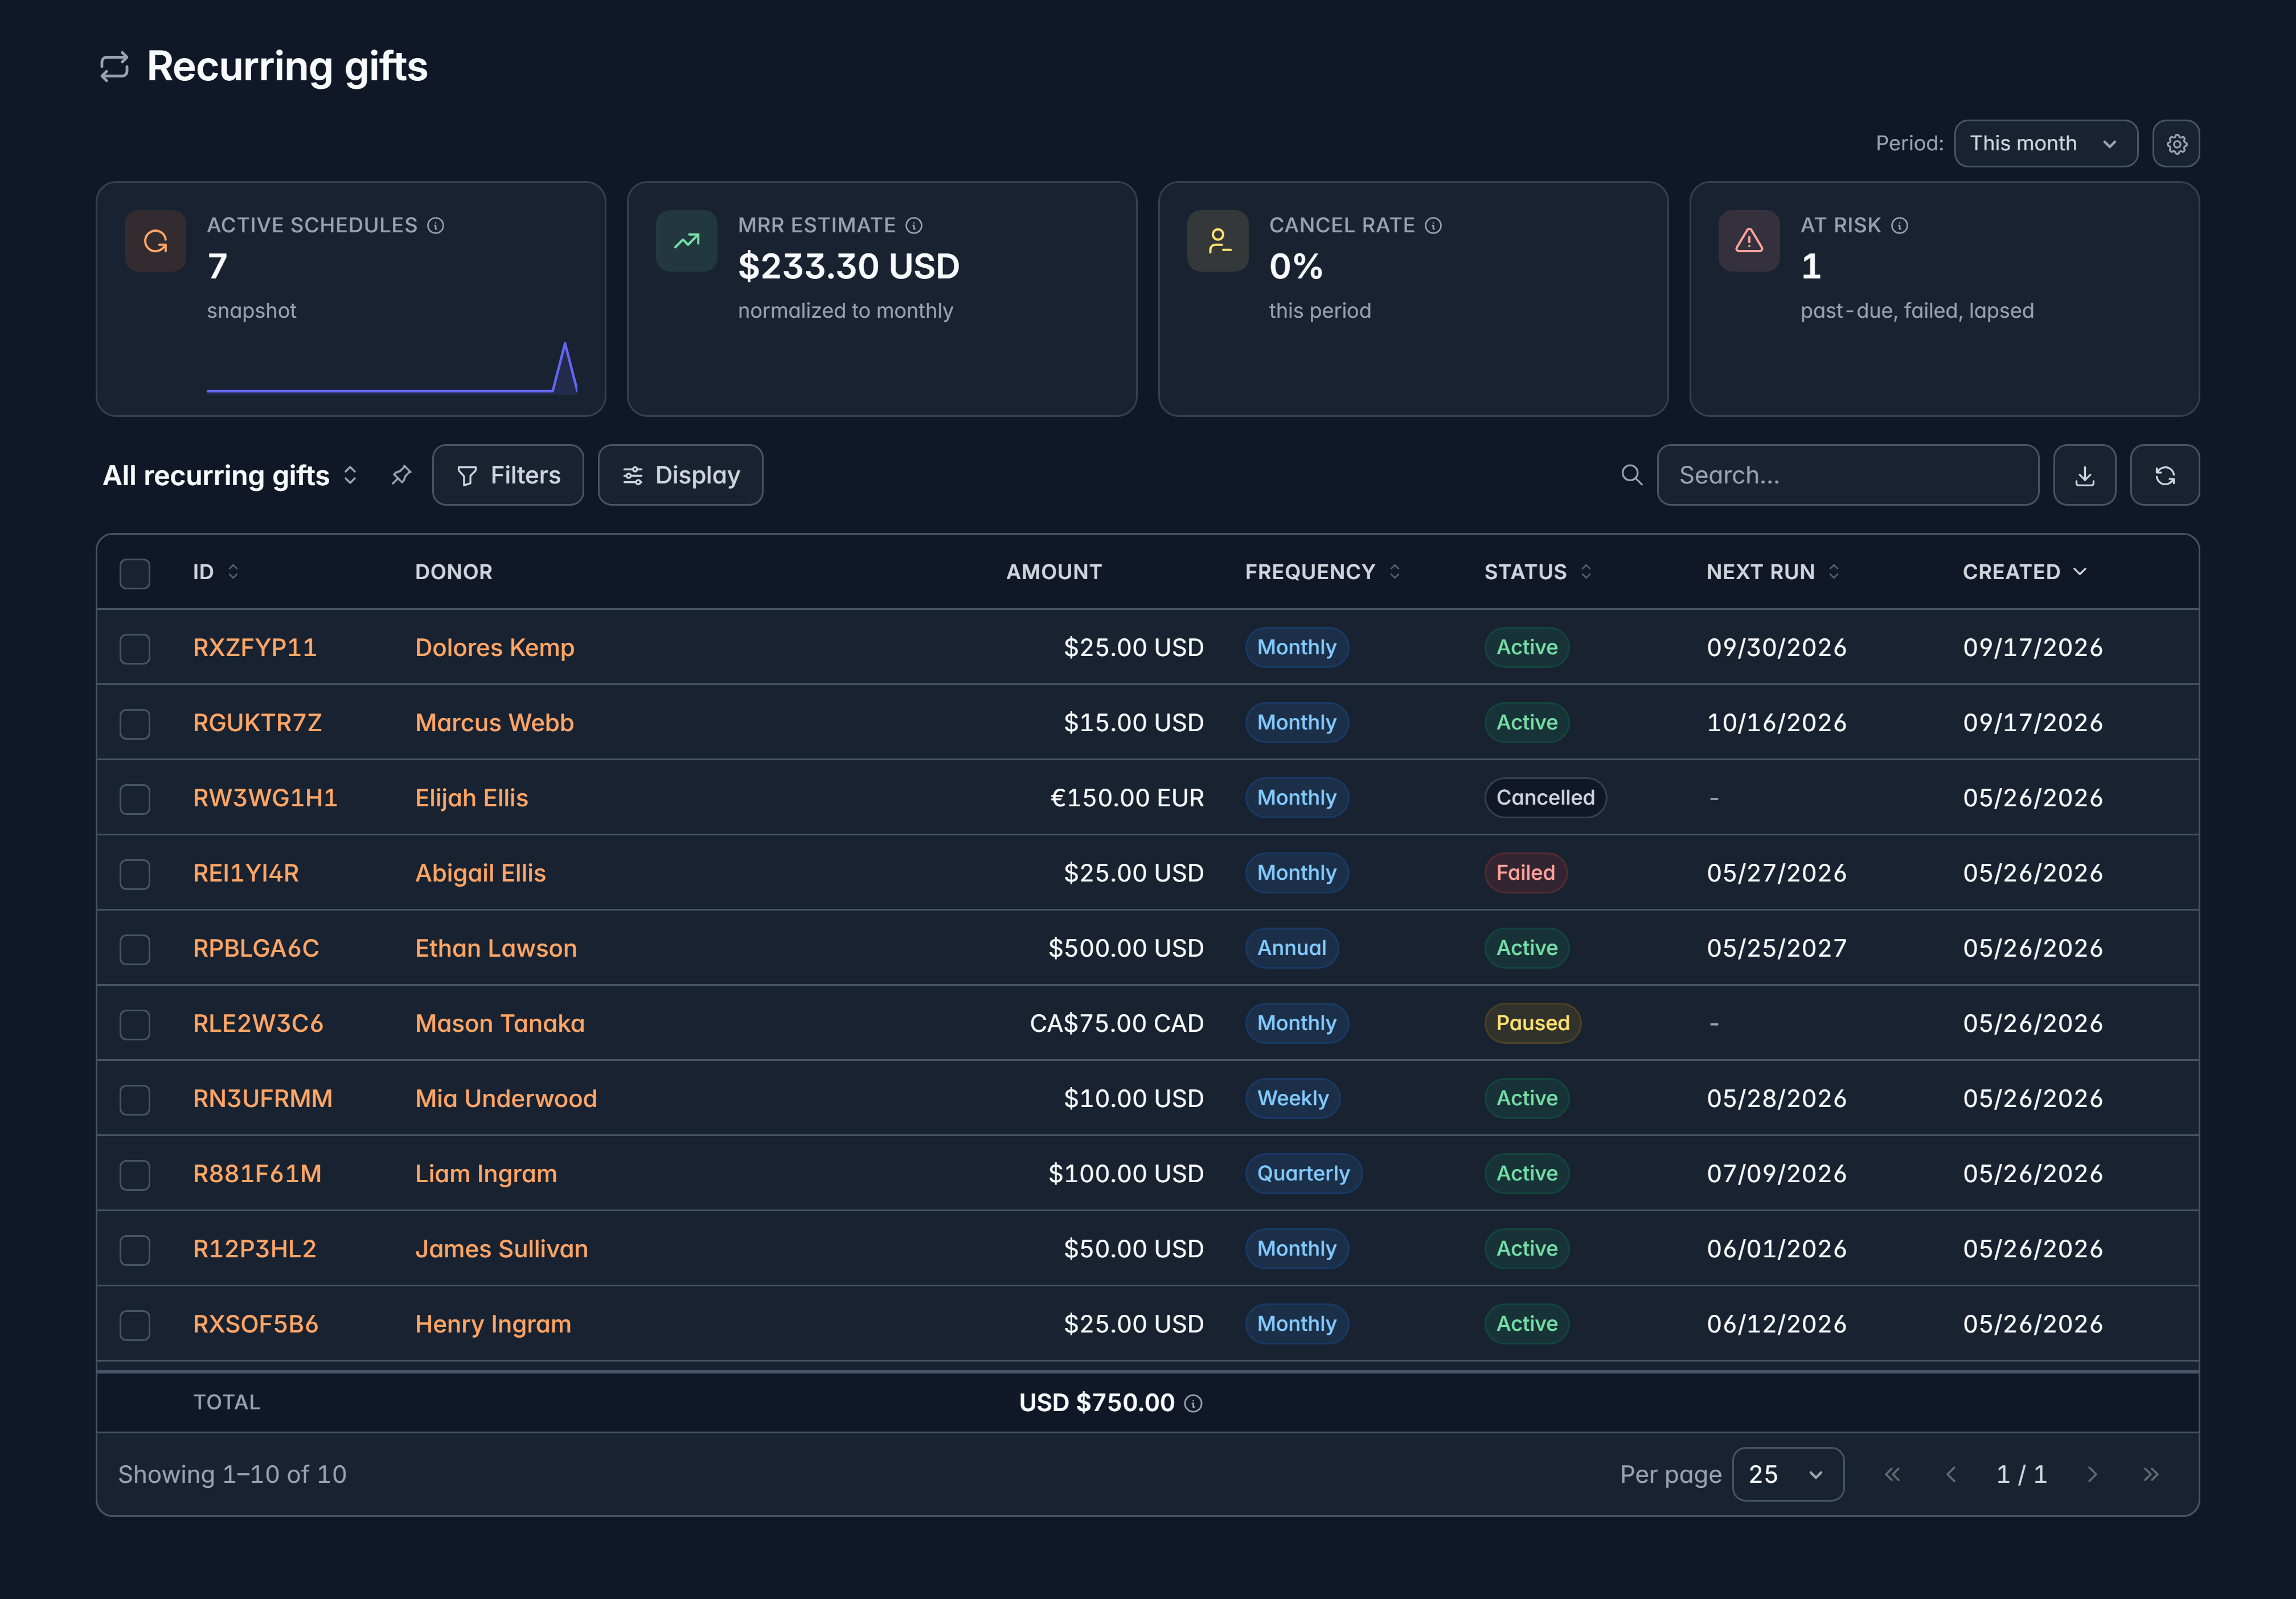Refresh the recurring gifts table
The width and height of the screenshot is (2296, 1599).
(2164, 475)
